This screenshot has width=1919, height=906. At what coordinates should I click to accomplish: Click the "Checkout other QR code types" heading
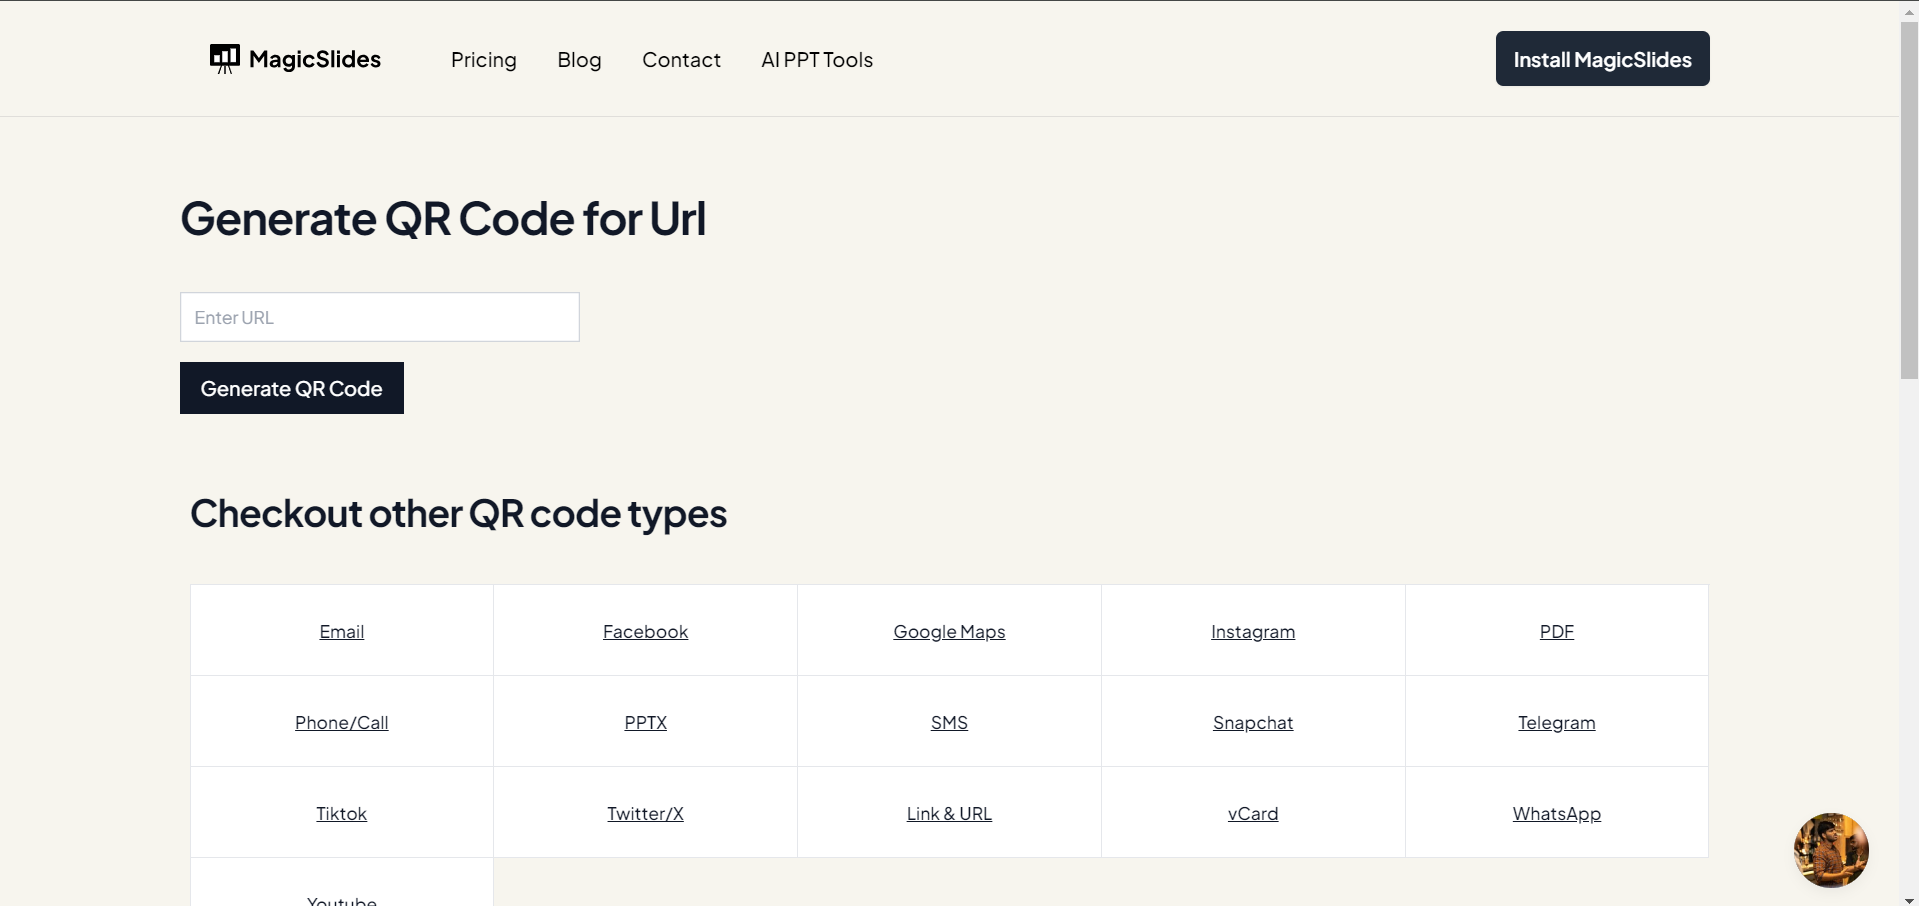pos(459,514)
